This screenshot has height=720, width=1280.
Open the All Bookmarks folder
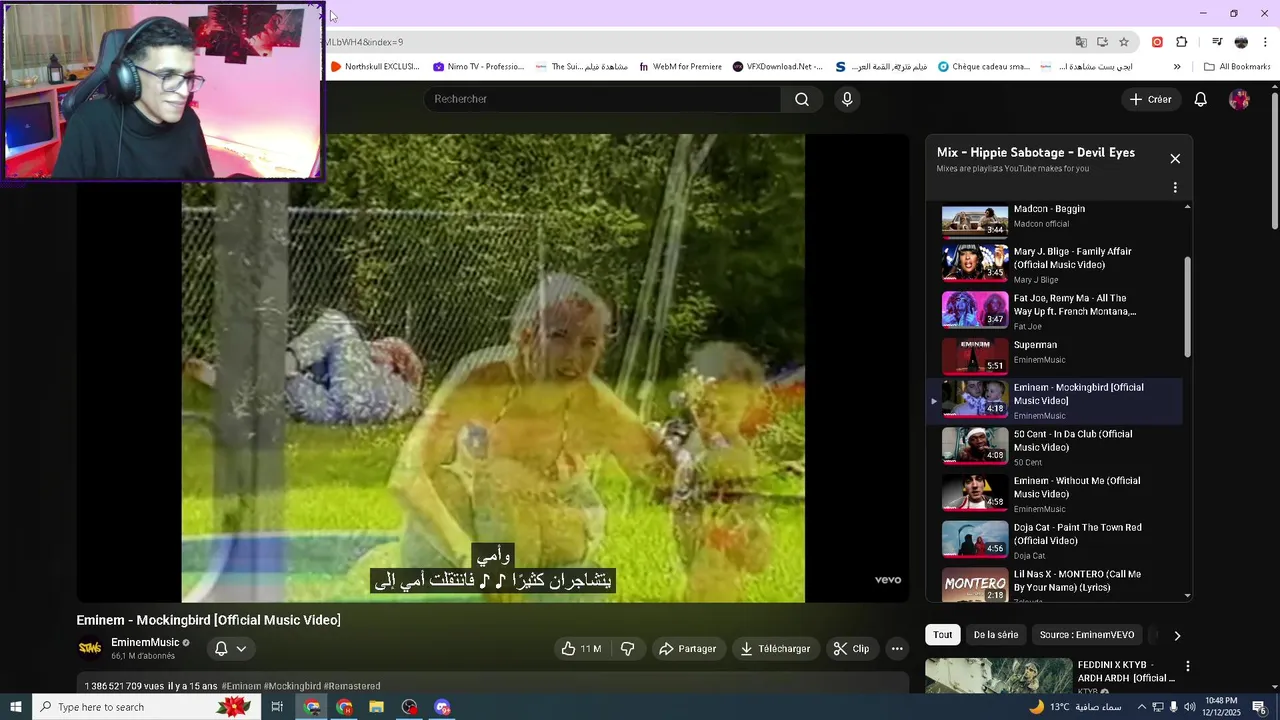1237,67
